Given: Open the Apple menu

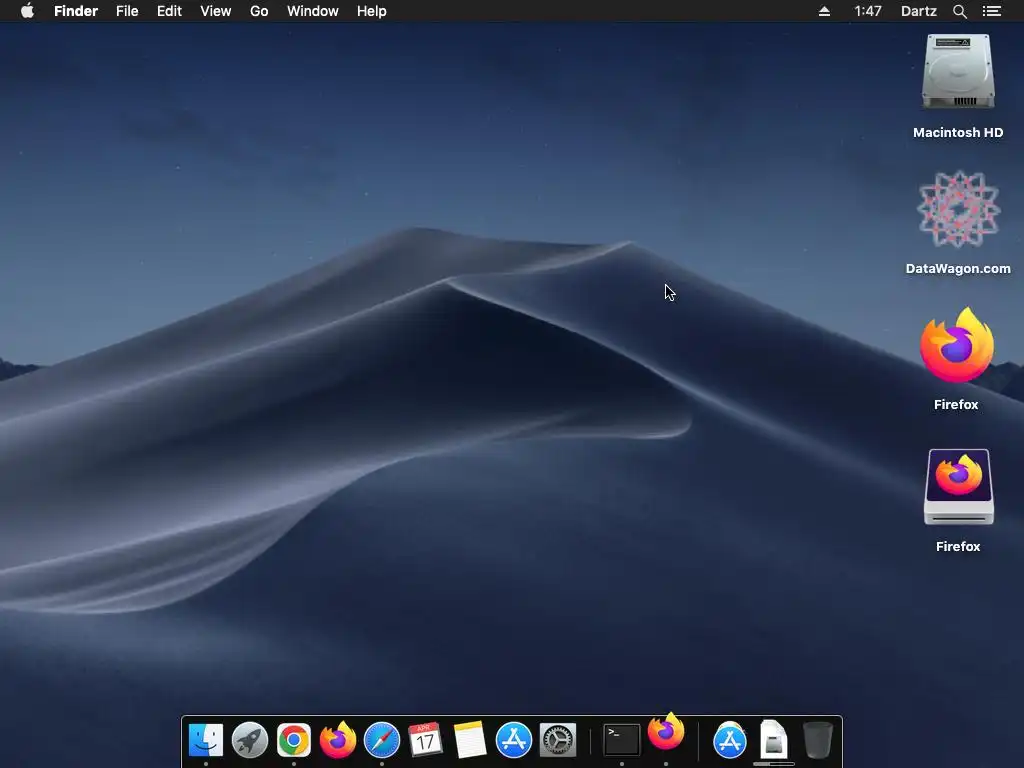Looking at the screenshot, I should click(27, 11).
